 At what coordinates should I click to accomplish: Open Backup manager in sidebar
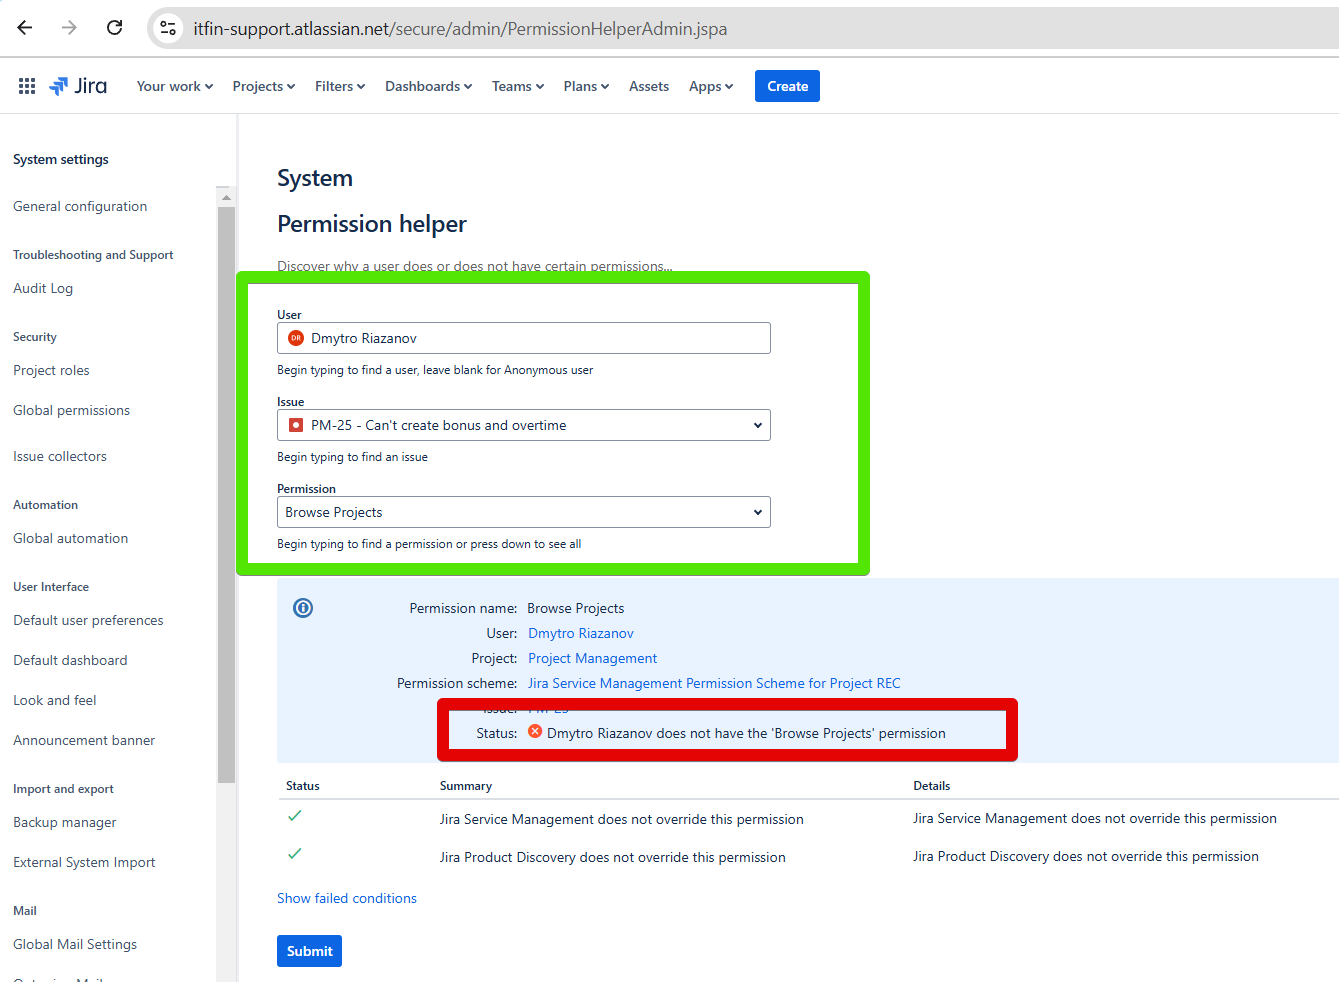pos(65,822)
